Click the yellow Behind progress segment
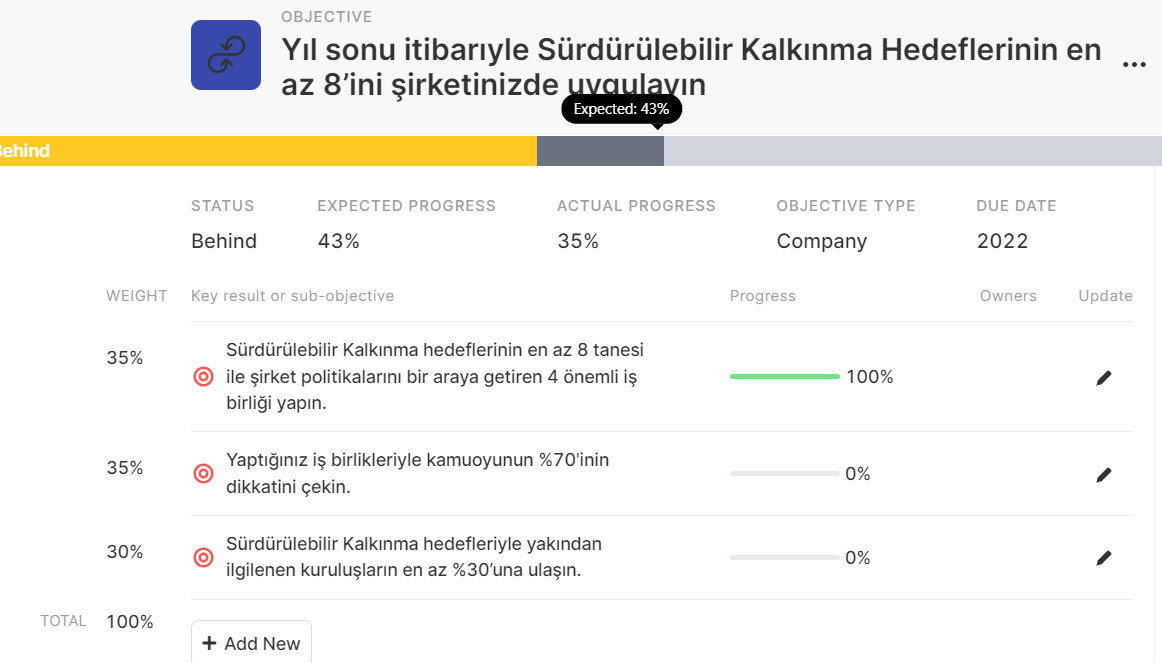Screen dimensions: 1162x663 268,151
